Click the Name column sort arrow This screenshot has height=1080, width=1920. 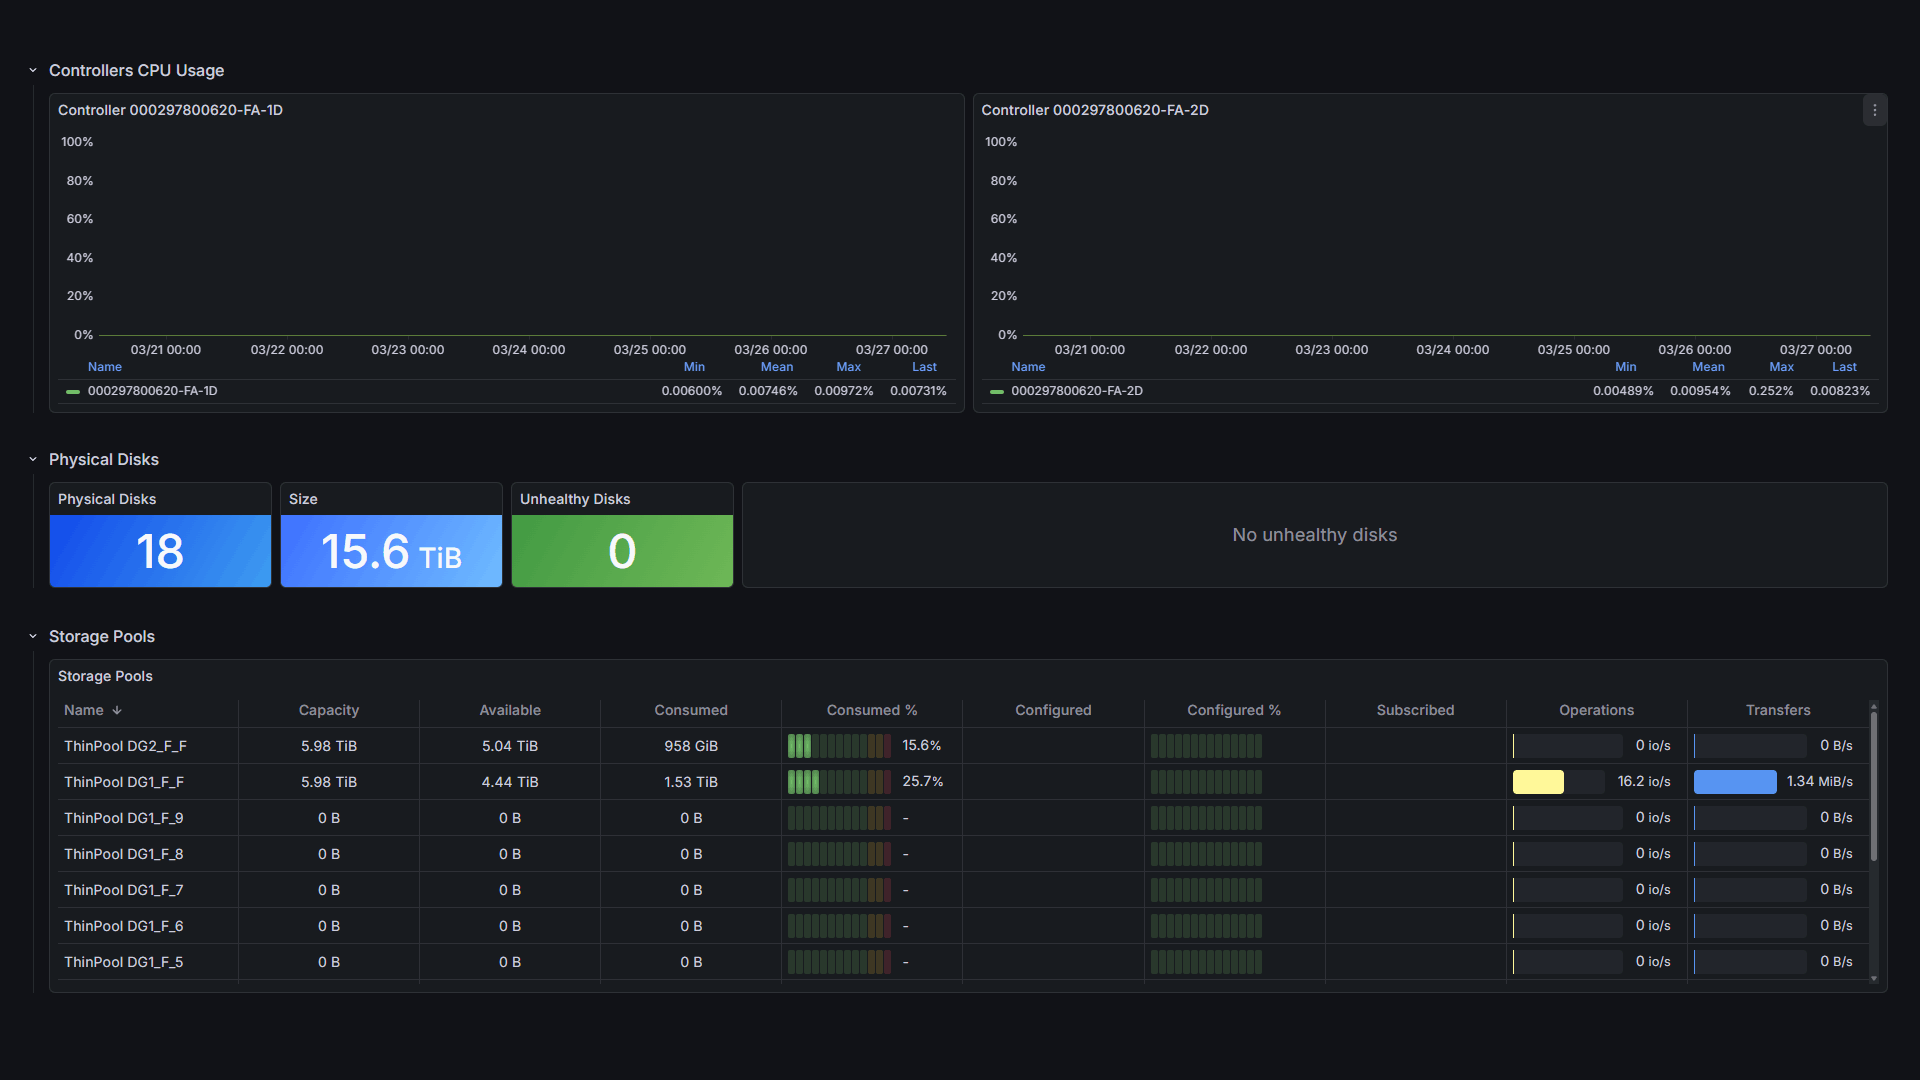[x=117, y=711]
